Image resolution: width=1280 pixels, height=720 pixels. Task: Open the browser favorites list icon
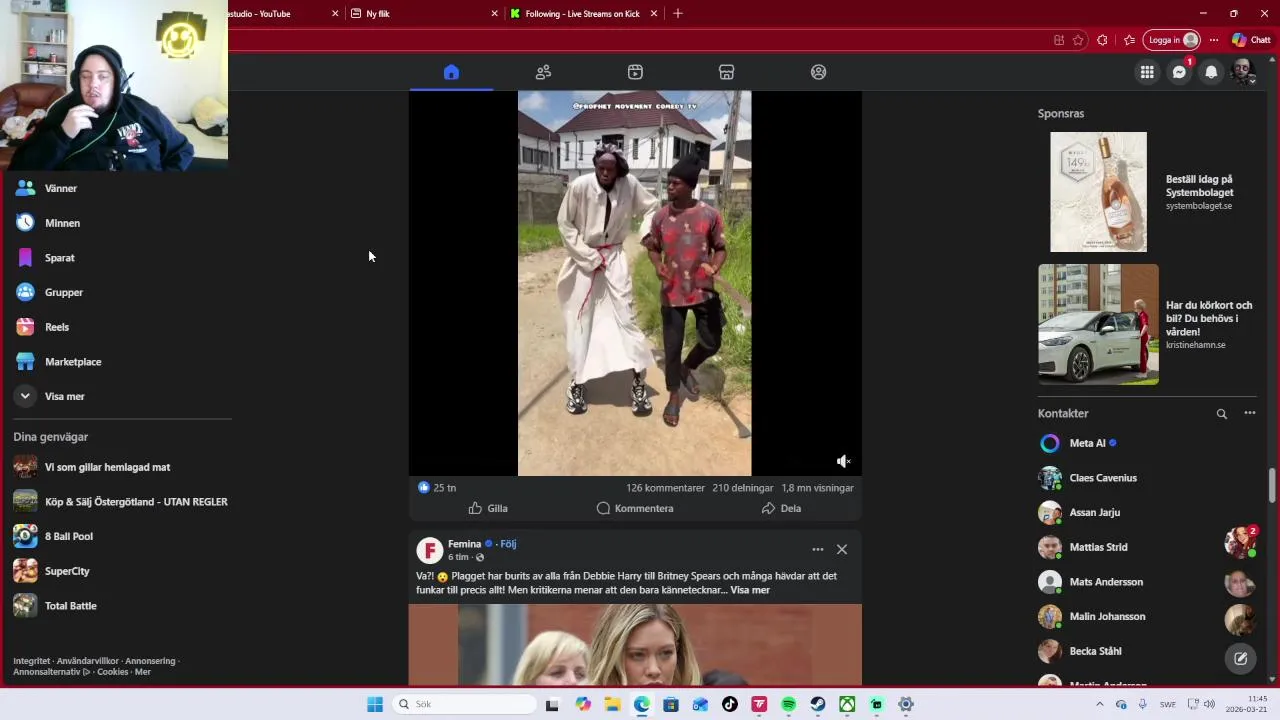(x=1129, y=40)
